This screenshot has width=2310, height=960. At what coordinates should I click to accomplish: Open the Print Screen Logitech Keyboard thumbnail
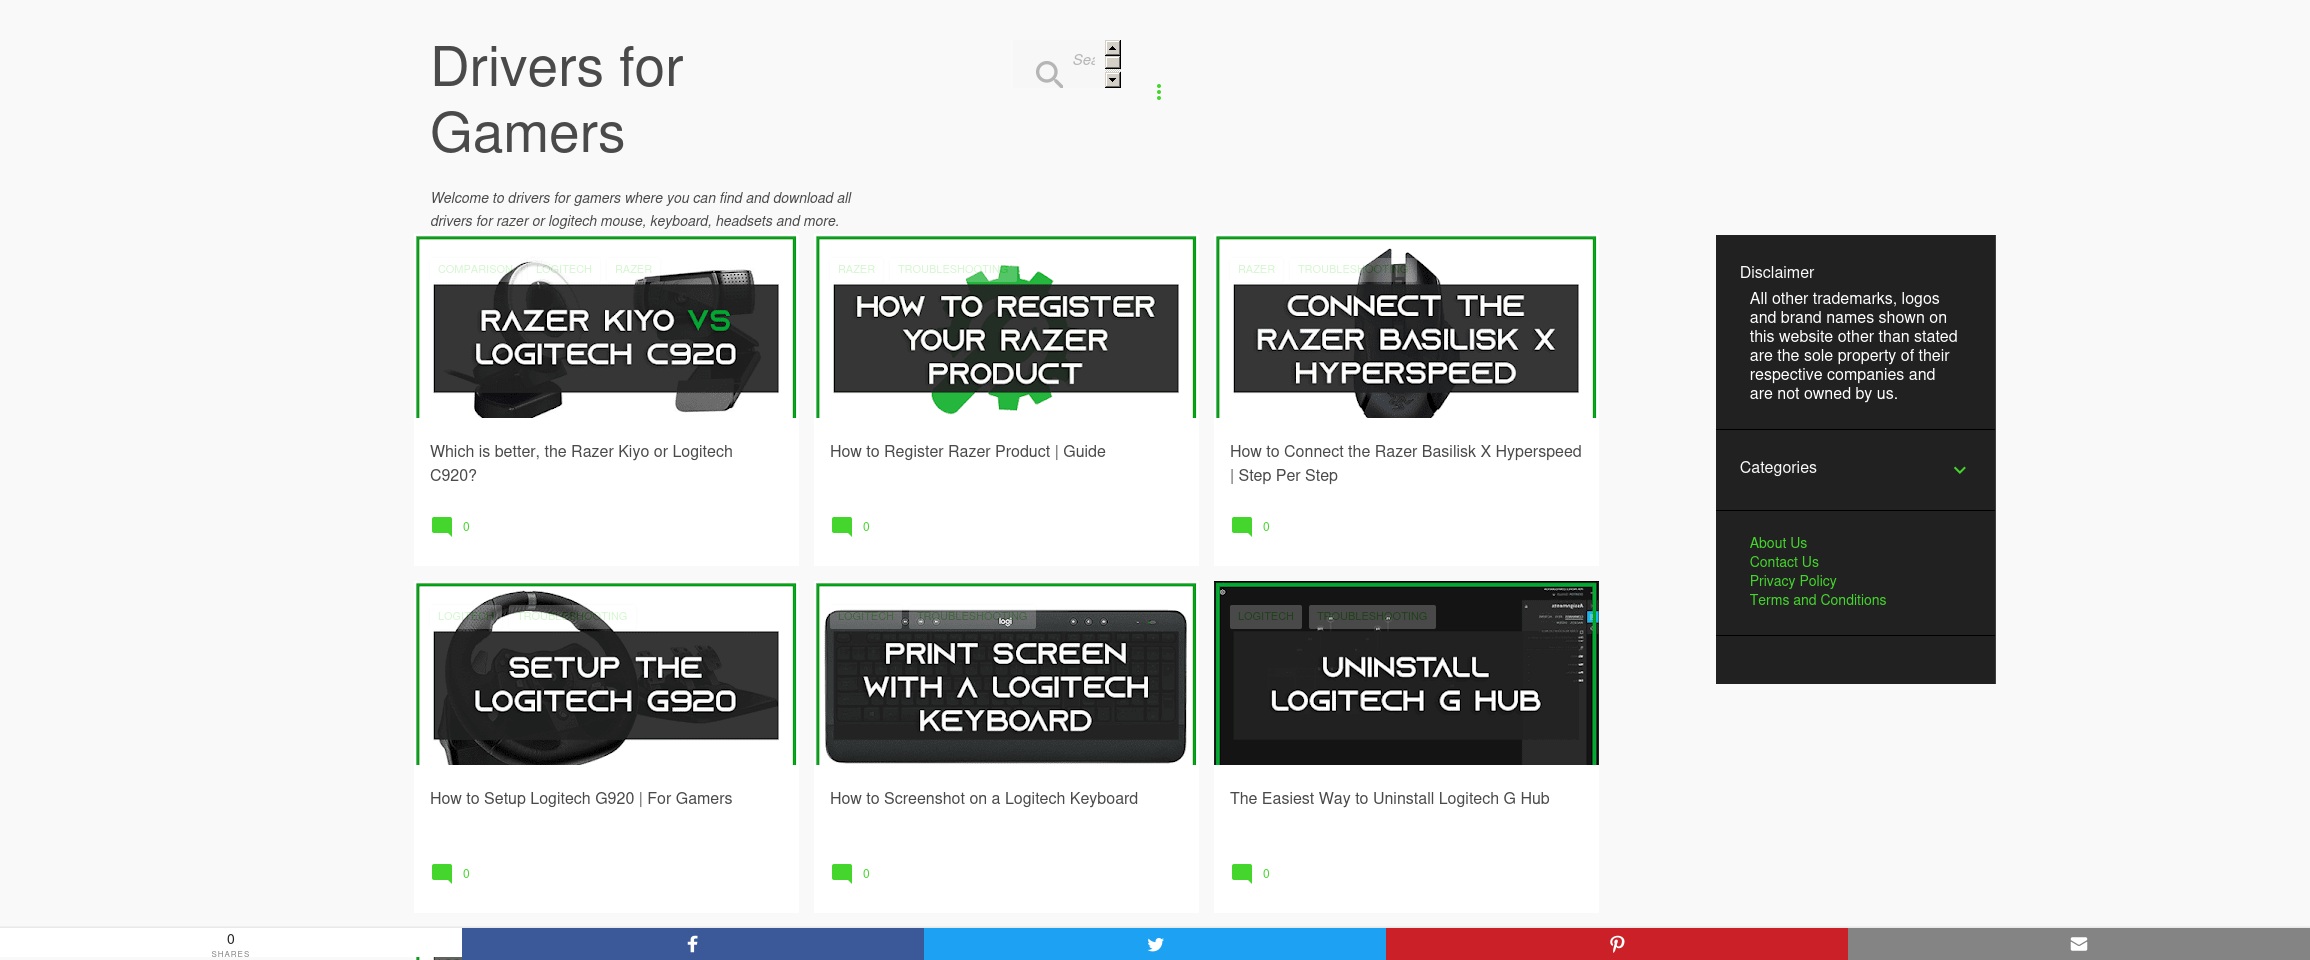[x=1006, y=675]
